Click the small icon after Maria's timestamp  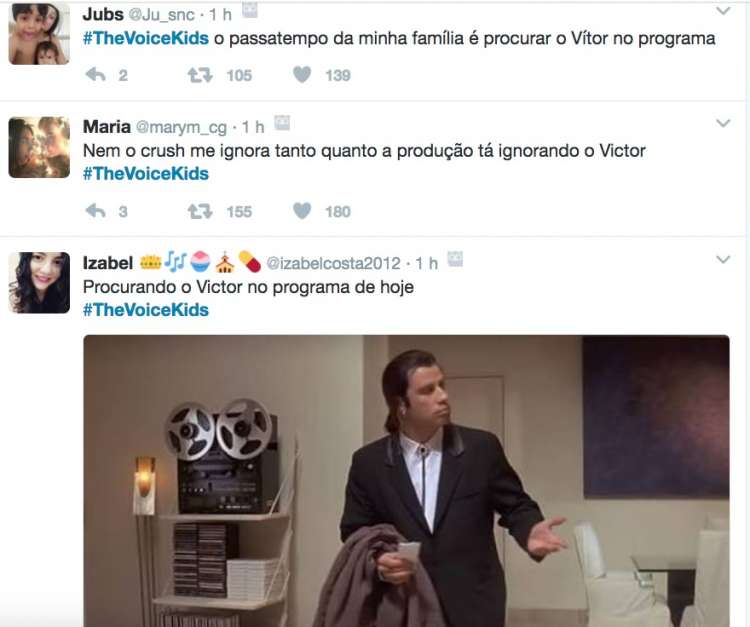(282, 123)
